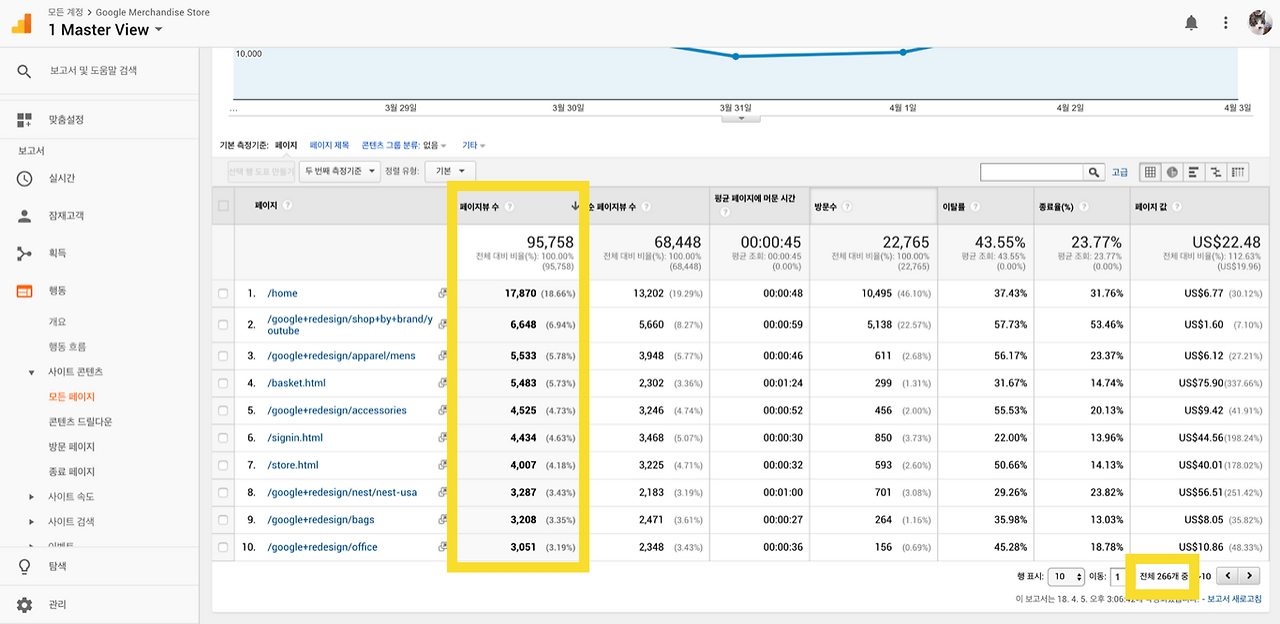The image size is (1280, 624).
Task: Select 개요 under behavior menu
Action: pyautogui.click(x=57, y=322)
